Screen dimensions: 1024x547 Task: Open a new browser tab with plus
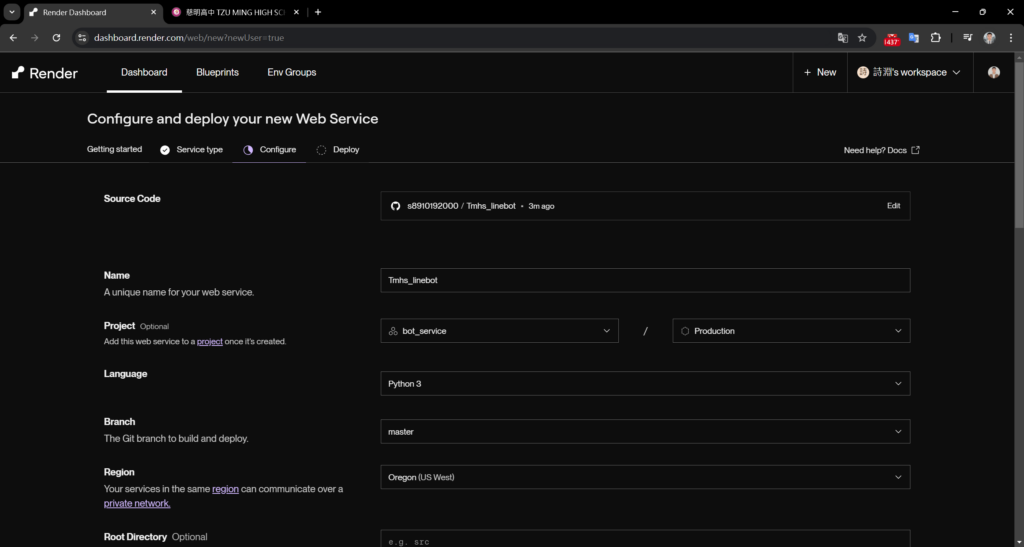(x=318, y=12)
